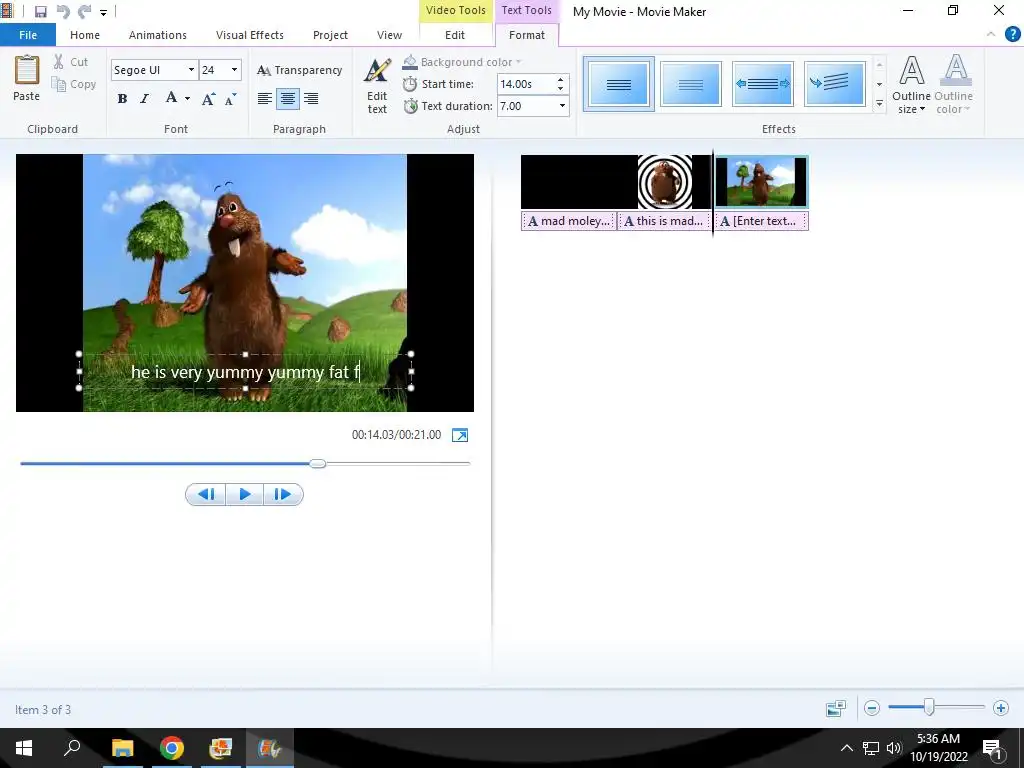Click the font color A icon
This screenshot has width=1024, height=768.
coord(171,98)
